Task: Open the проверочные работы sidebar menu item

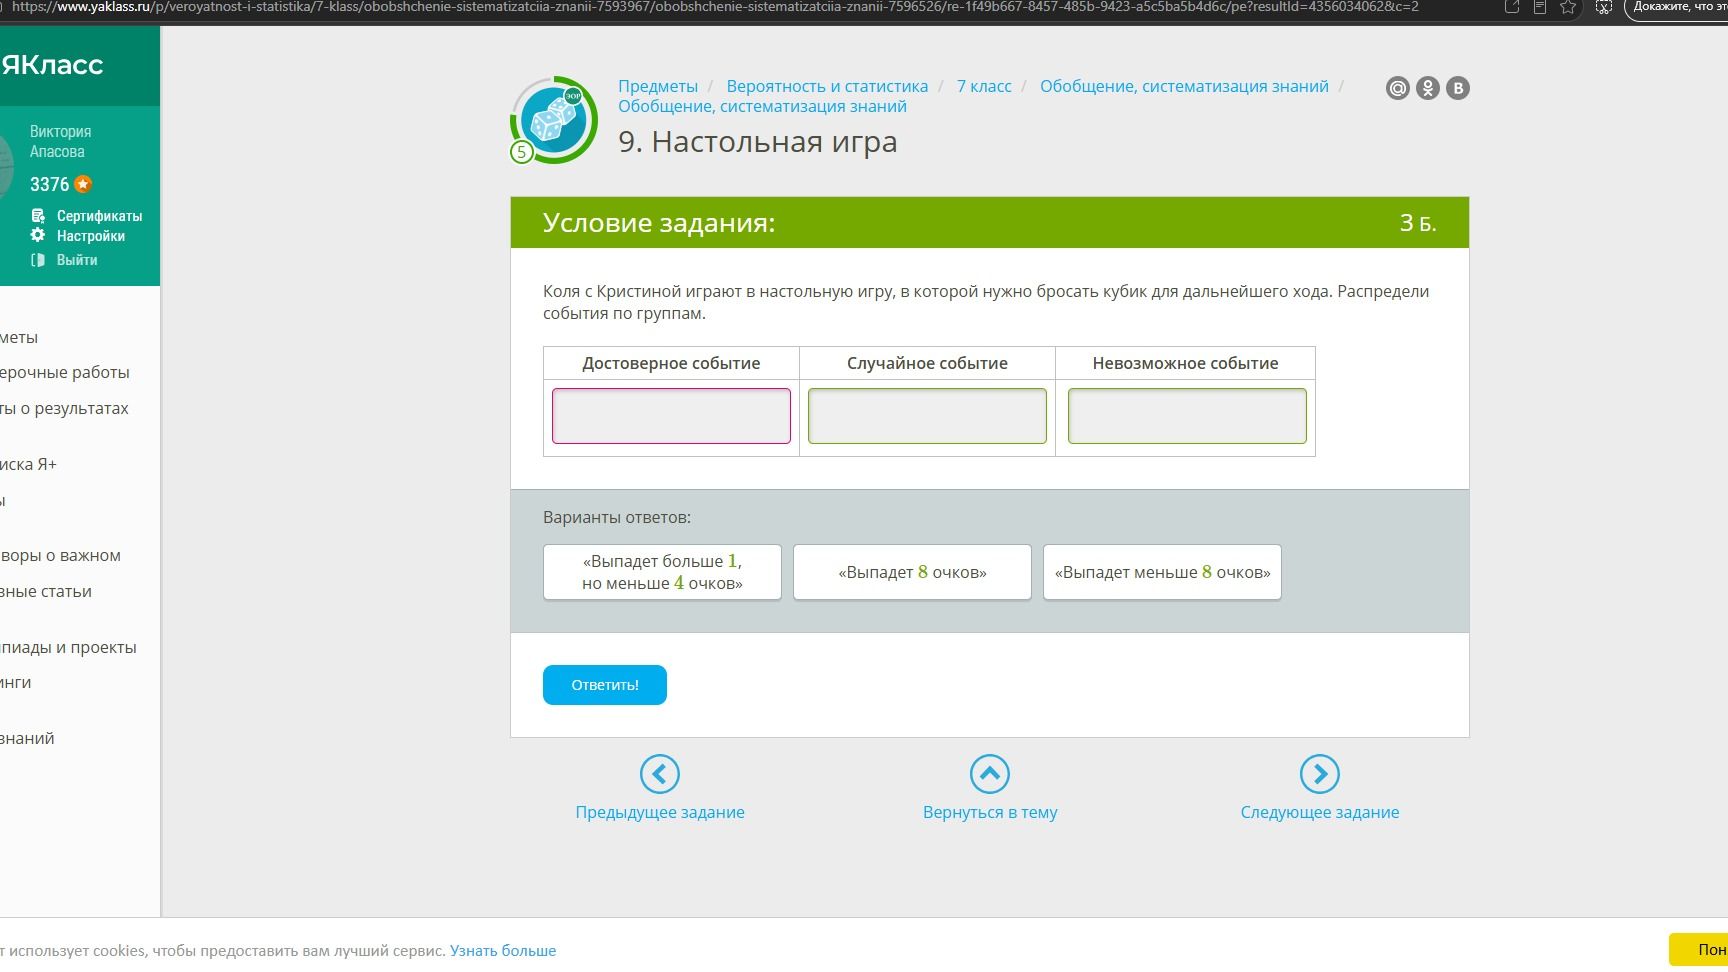Action: pyautogui.click(x=65, y=372)
